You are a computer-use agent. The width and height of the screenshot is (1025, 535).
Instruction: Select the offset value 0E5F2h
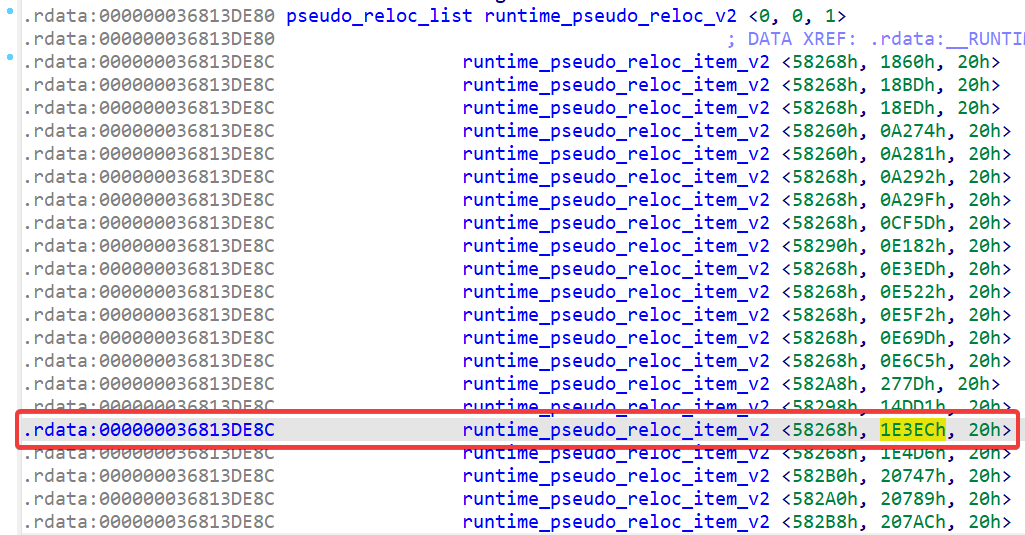913,315
